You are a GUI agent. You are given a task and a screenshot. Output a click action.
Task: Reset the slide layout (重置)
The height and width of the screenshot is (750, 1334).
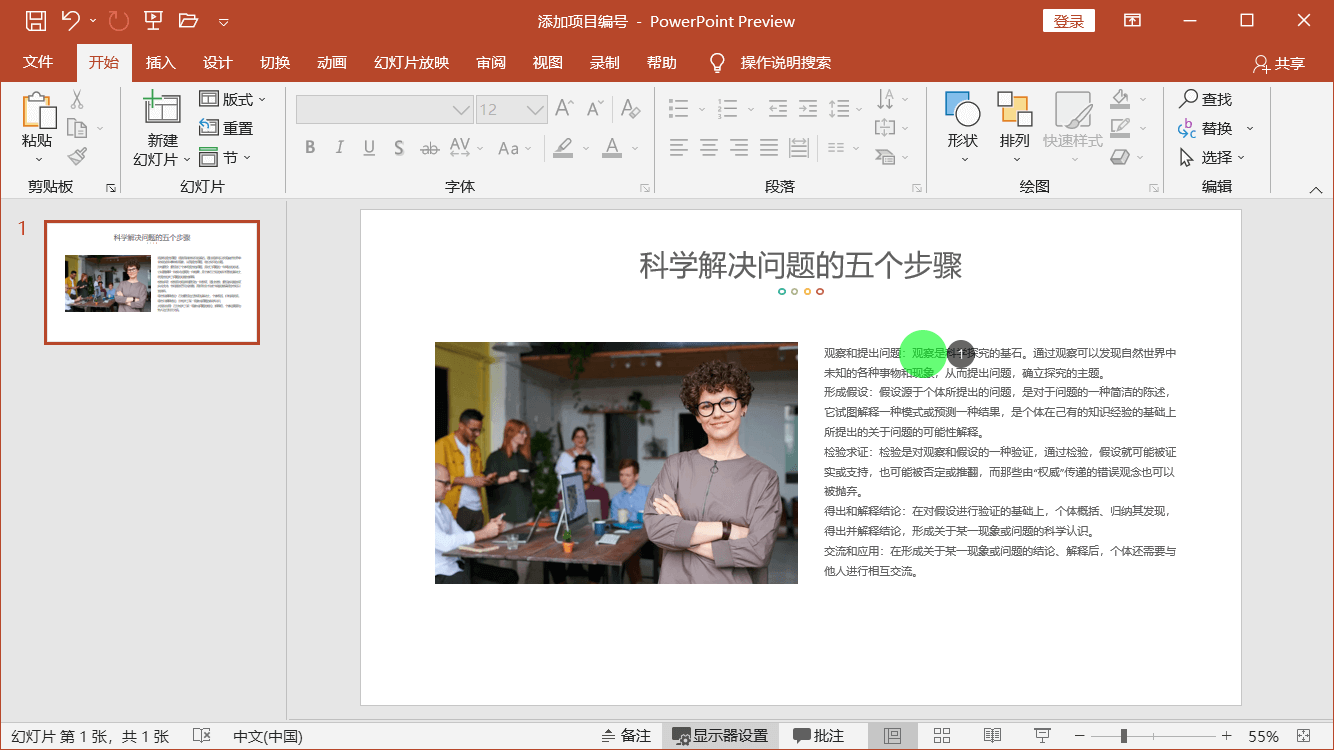(226, 128)
